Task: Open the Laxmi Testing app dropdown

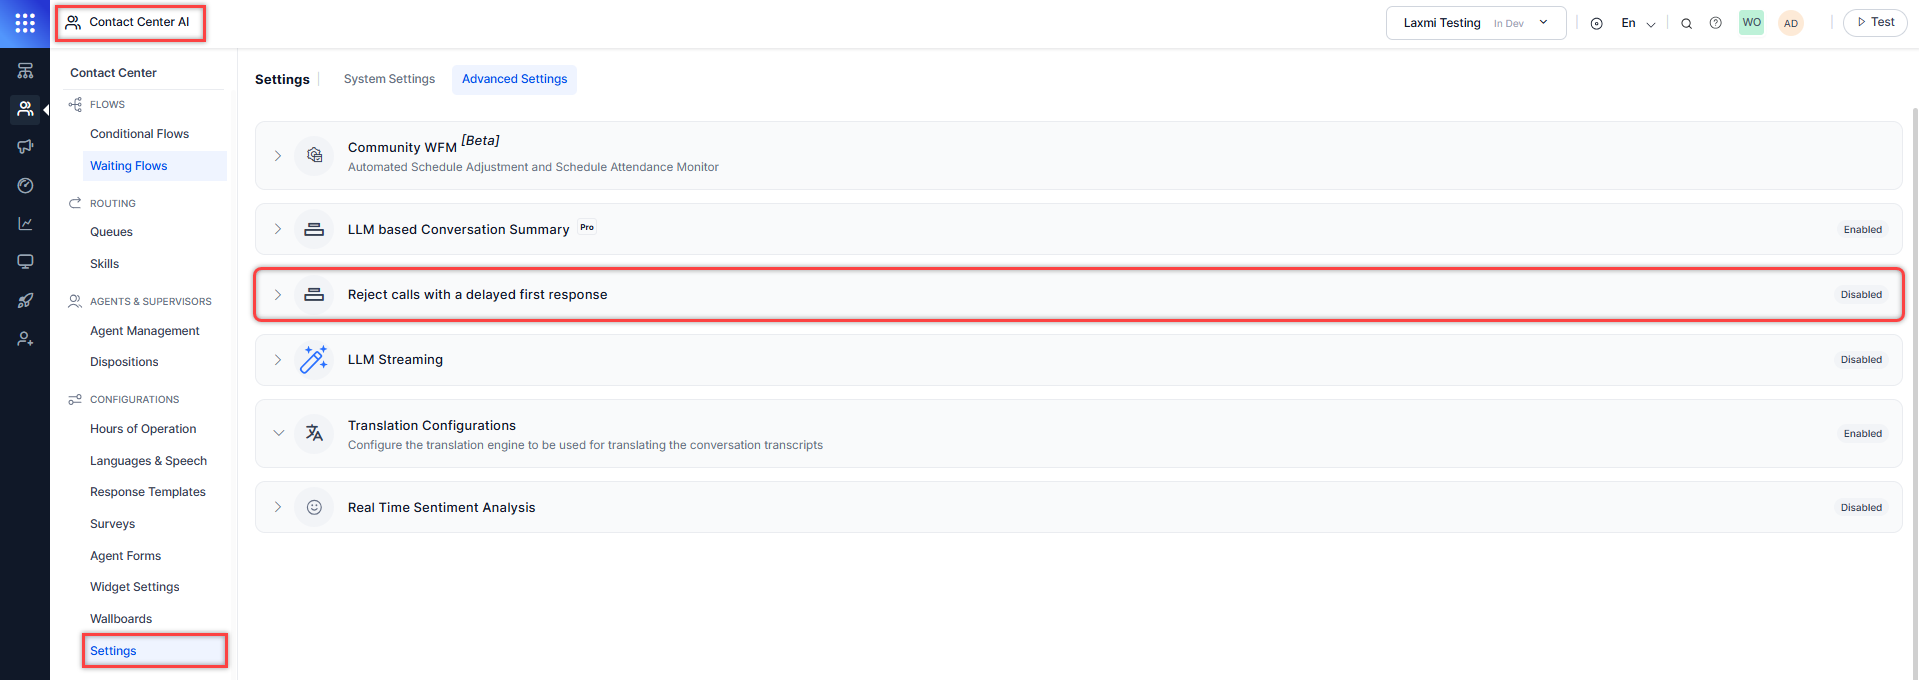Action: click(x=1475, y=23)
